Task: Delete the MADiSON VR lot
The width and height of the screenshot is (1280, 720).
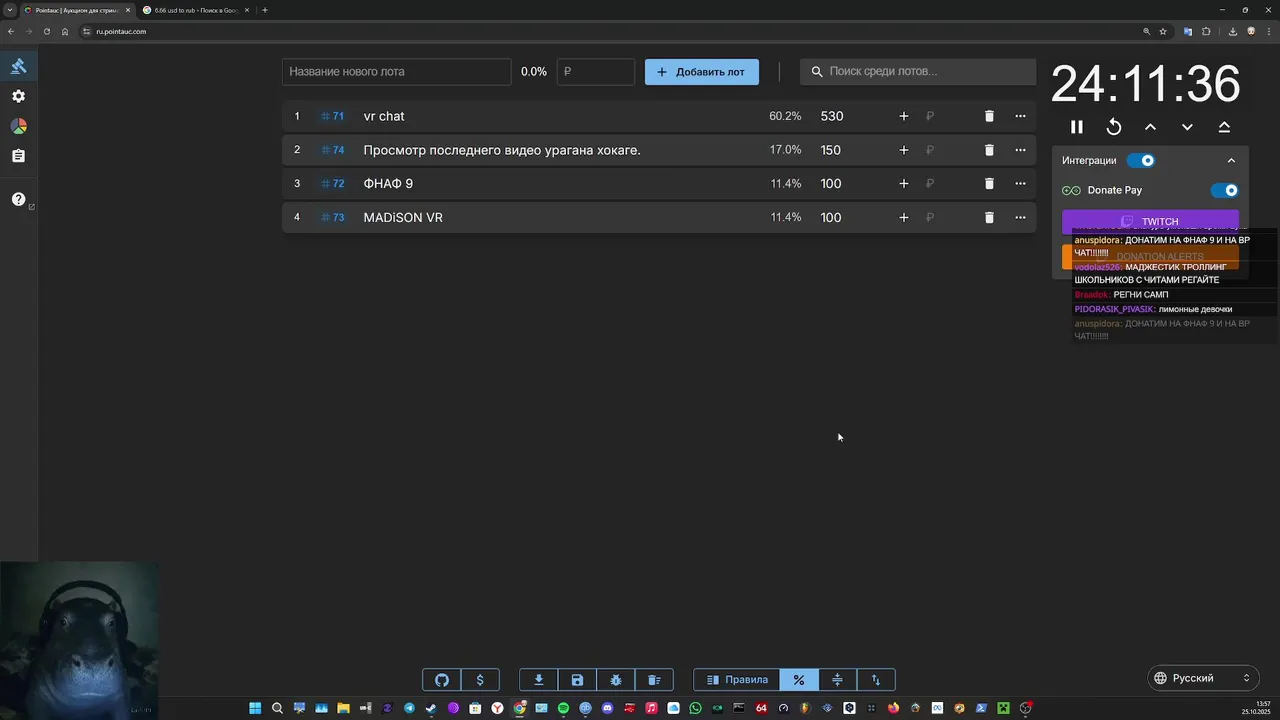Action: coord(989,217)
